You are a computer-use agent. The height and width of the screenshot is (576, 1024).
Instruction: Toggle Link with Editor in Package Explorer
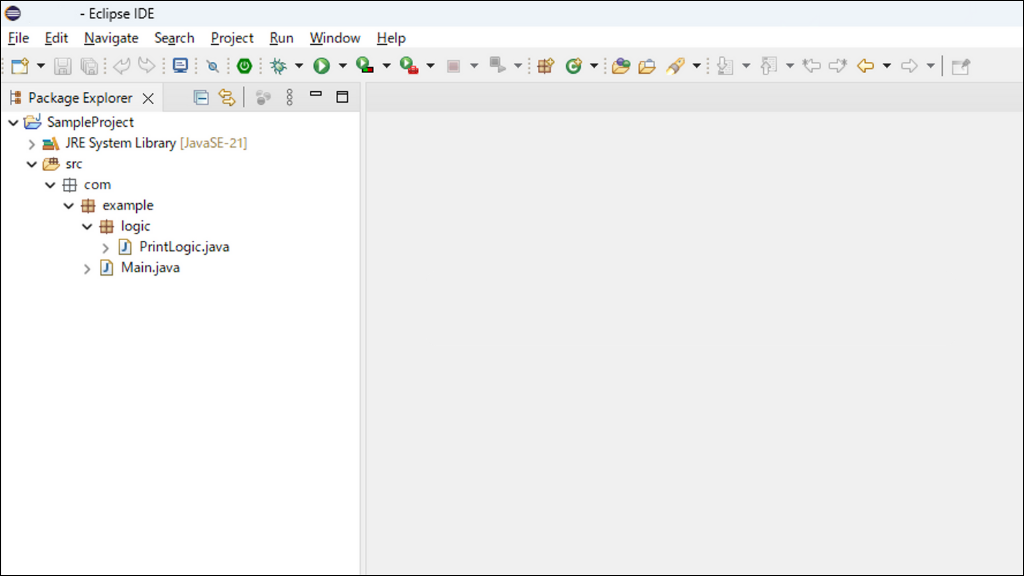[x=227, y=97]
